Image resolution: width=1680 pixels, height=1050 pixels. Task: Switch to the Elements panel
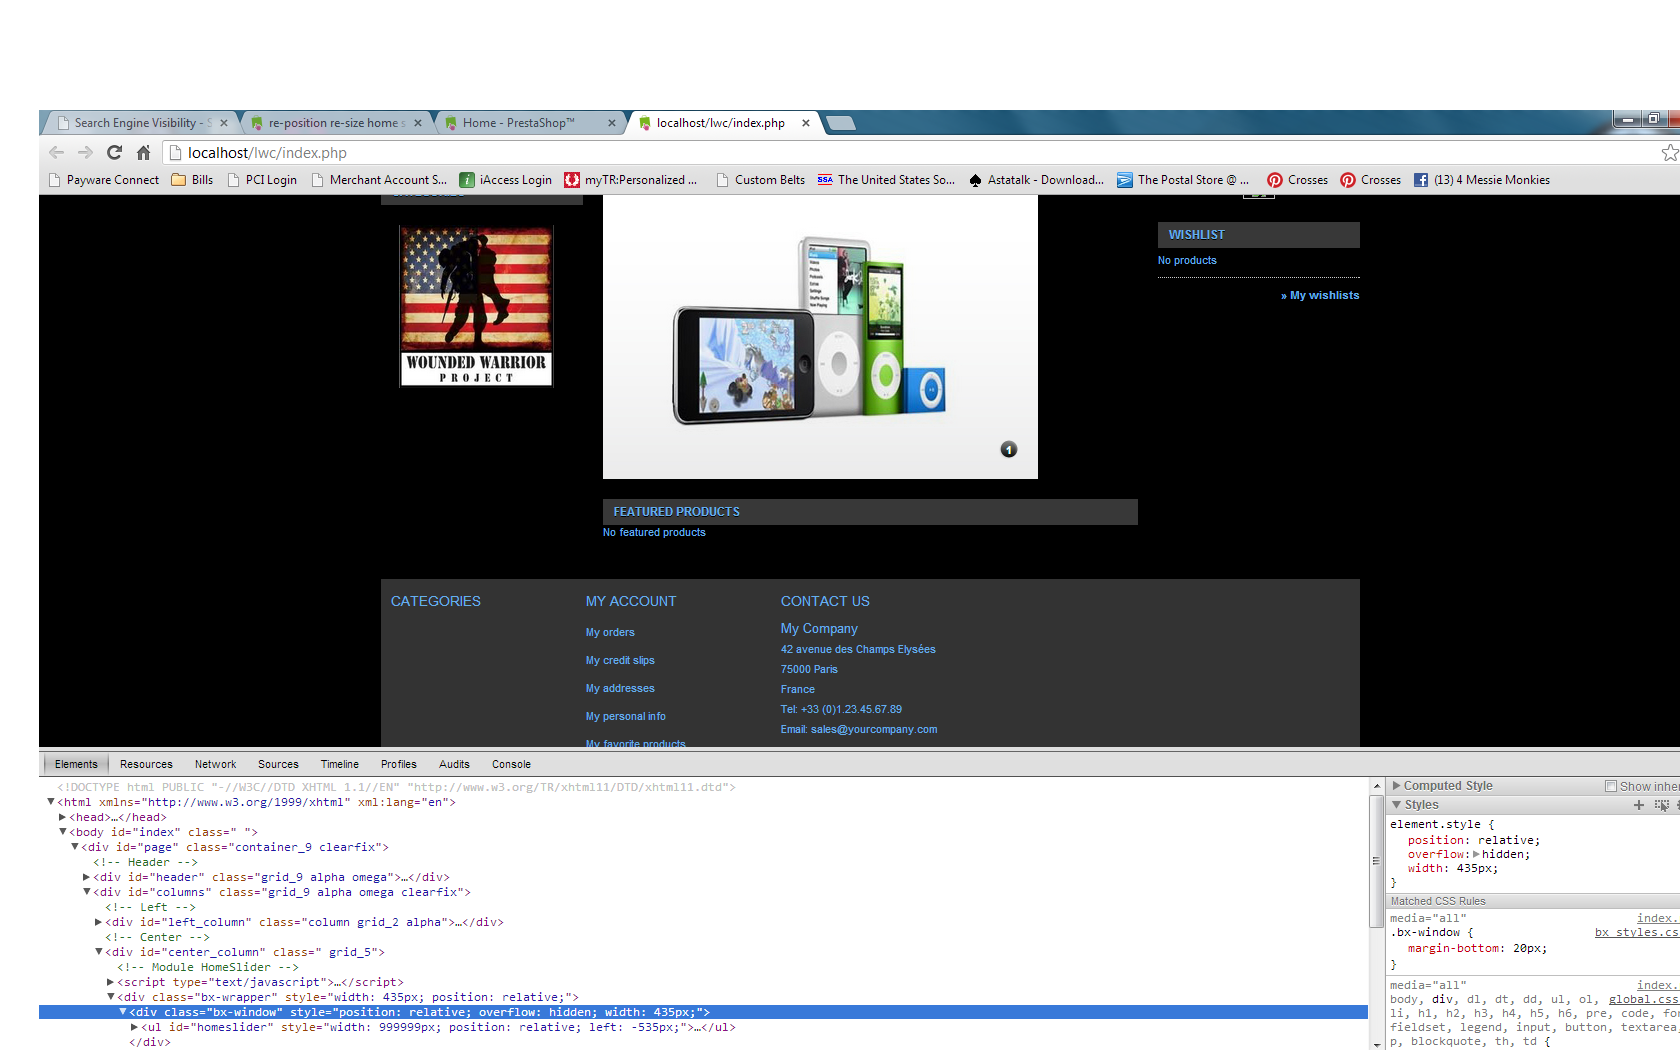pos(76,764)
